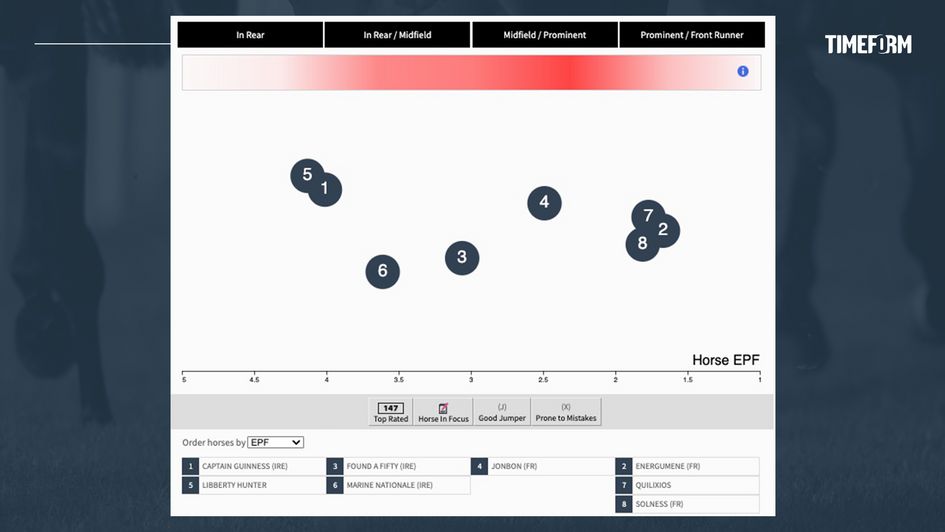This screenshot has height=532, width=945.
Task: Click horse marker 7 on chart
Action: coord(647,214)
